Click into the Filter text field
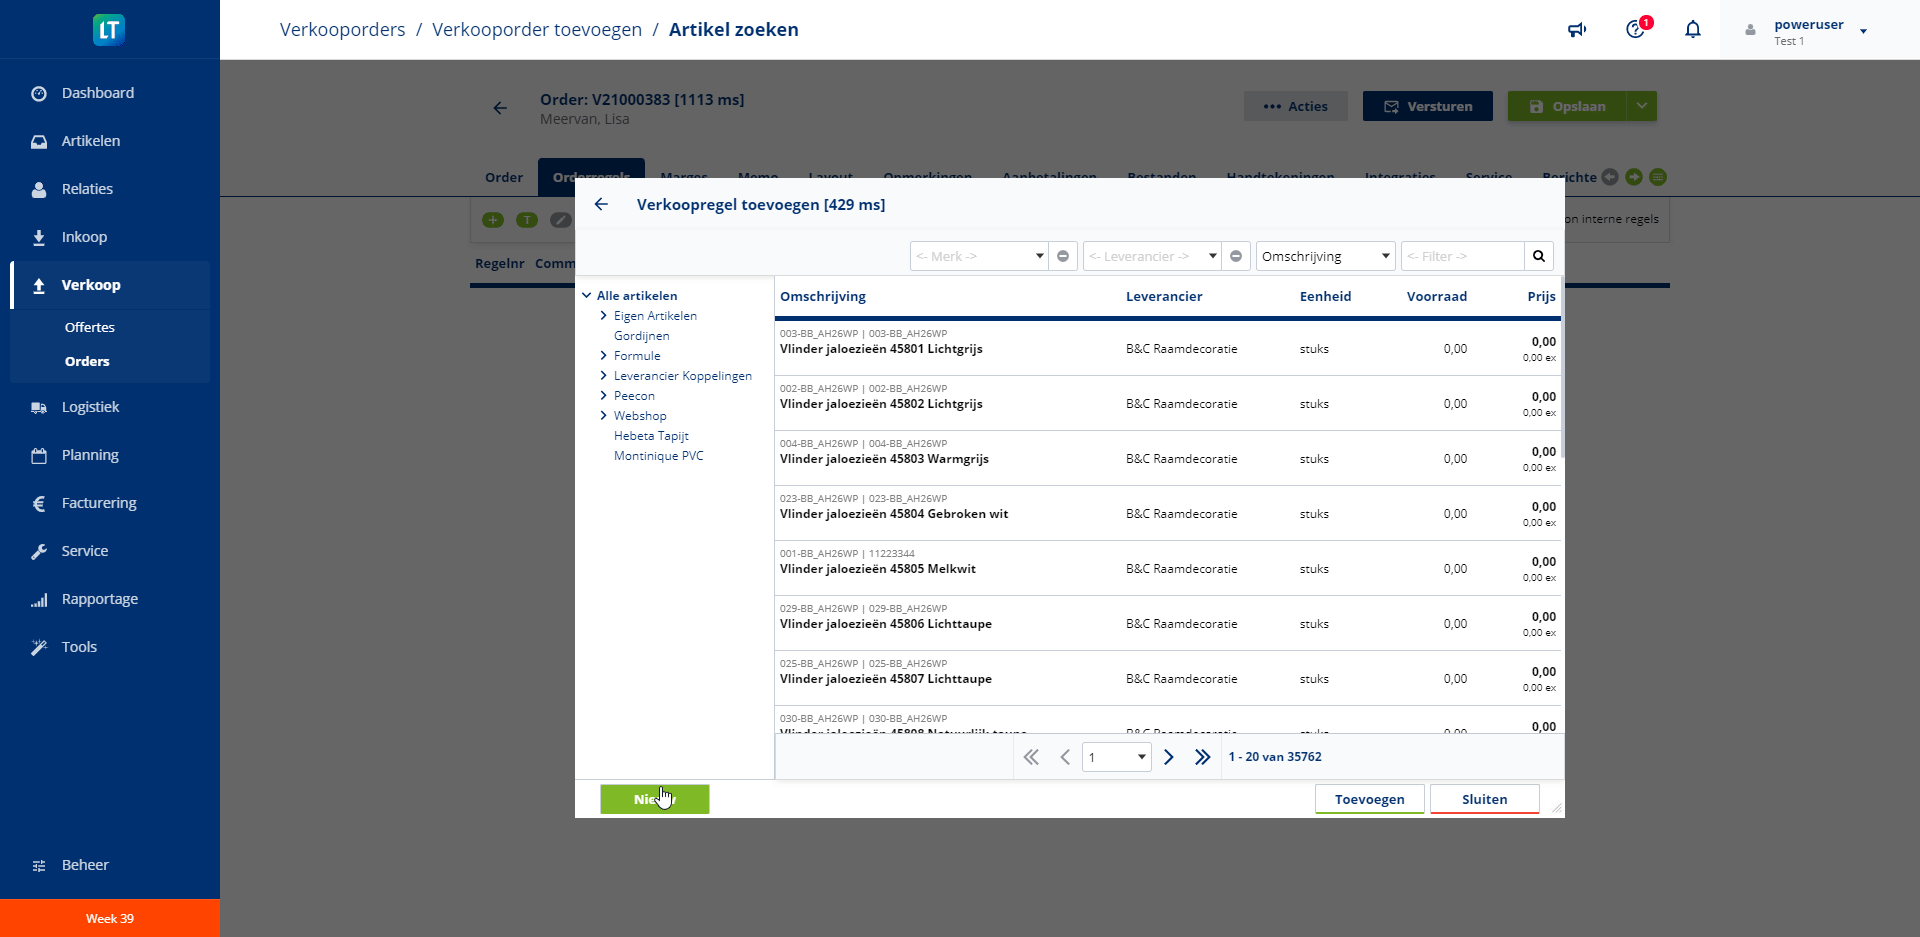This screenshot has height=937, width=1920. tap(1462, 257)
